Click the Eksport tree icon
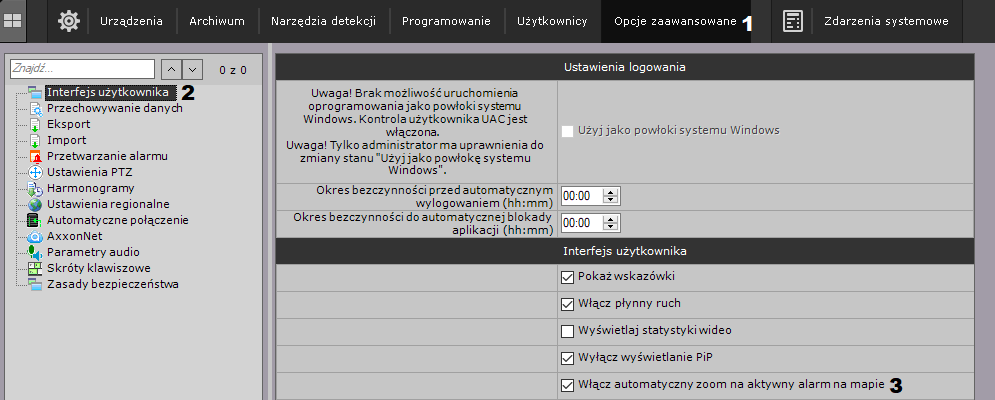 [x=35, y=124]
